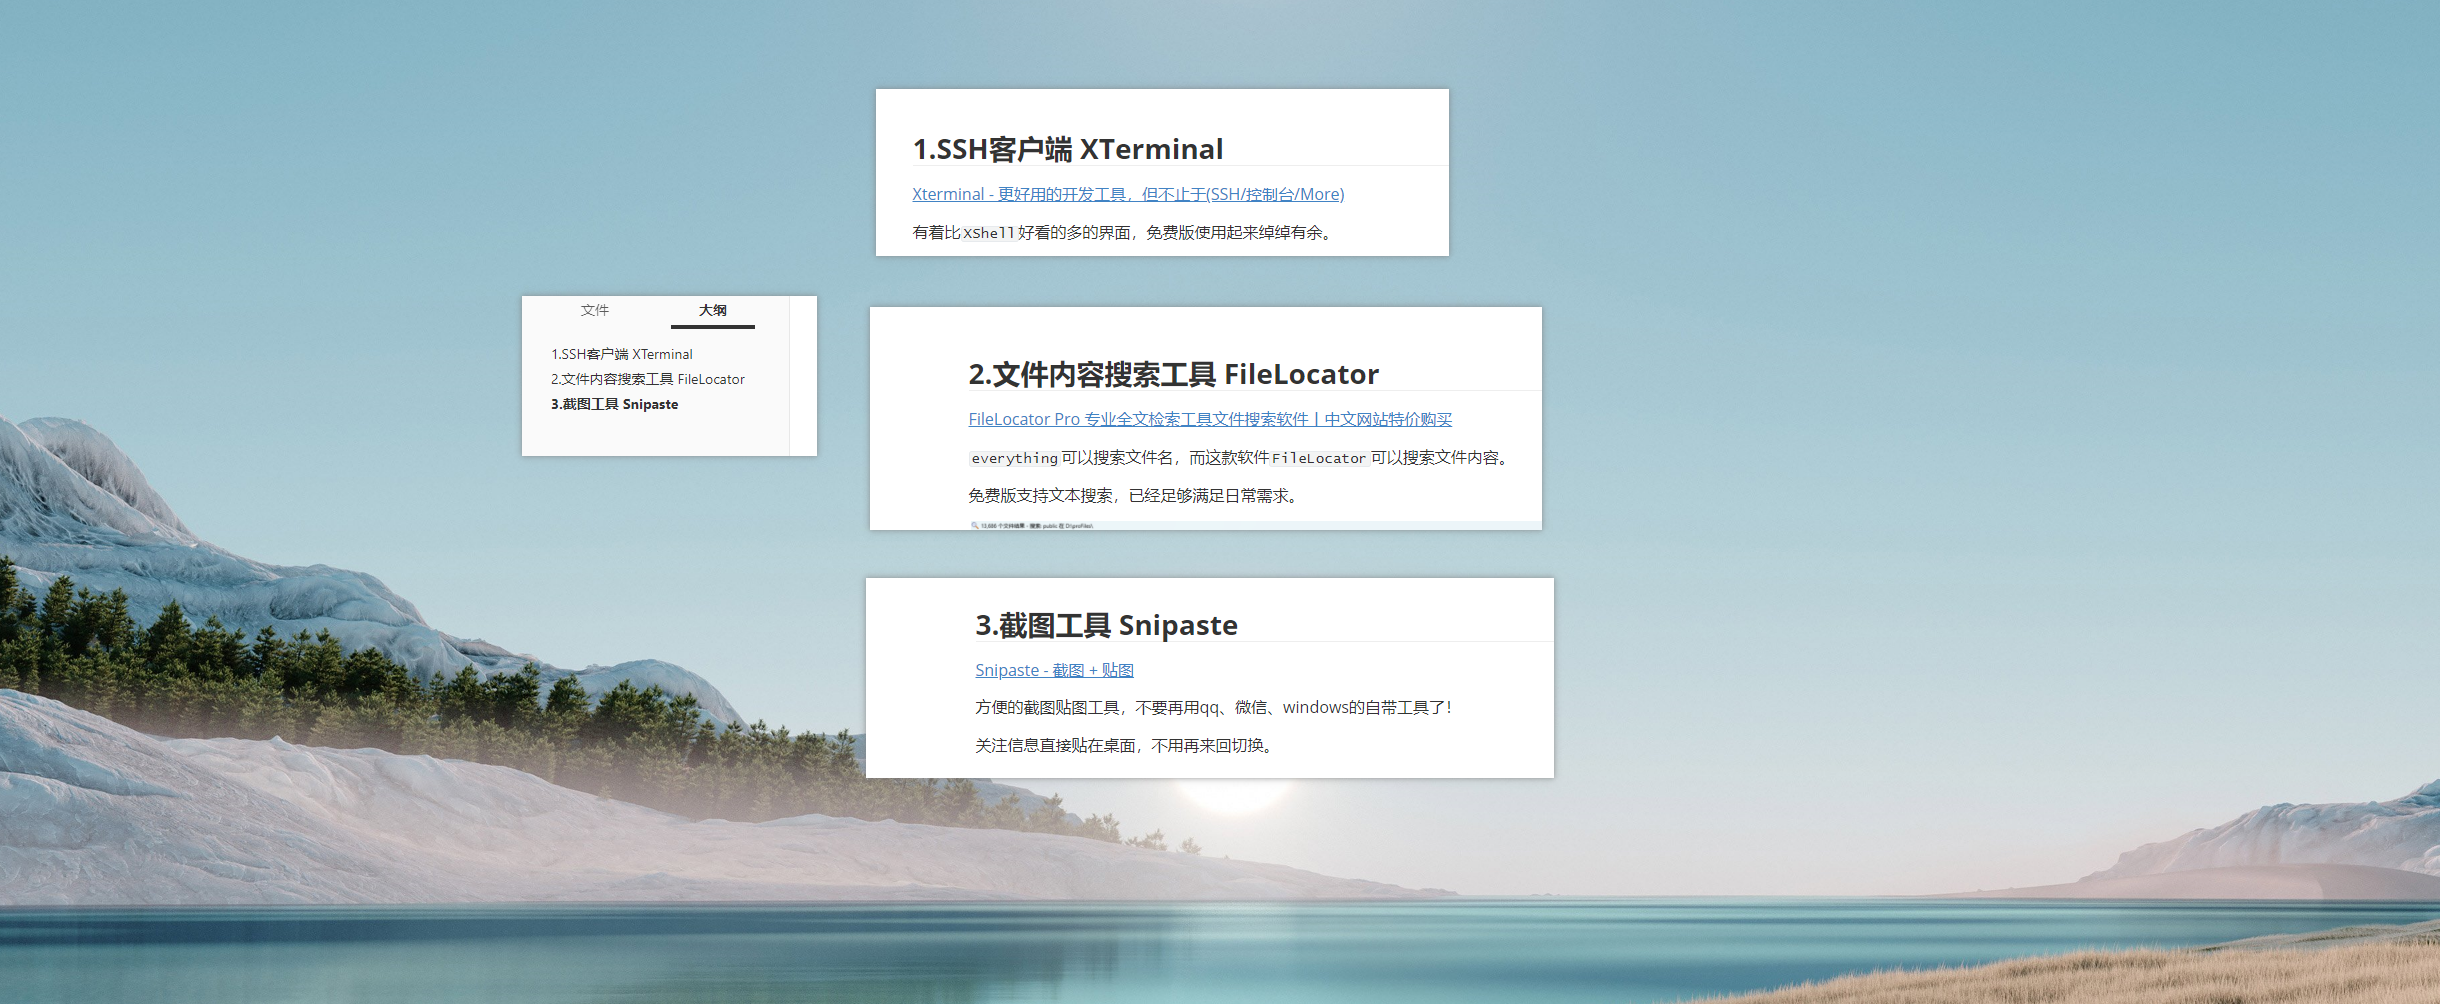Click heading 2.文件内容搜索工具 FileLocator
The width and height of the screenshot is (2440, 1004).
pos(1173,374)
